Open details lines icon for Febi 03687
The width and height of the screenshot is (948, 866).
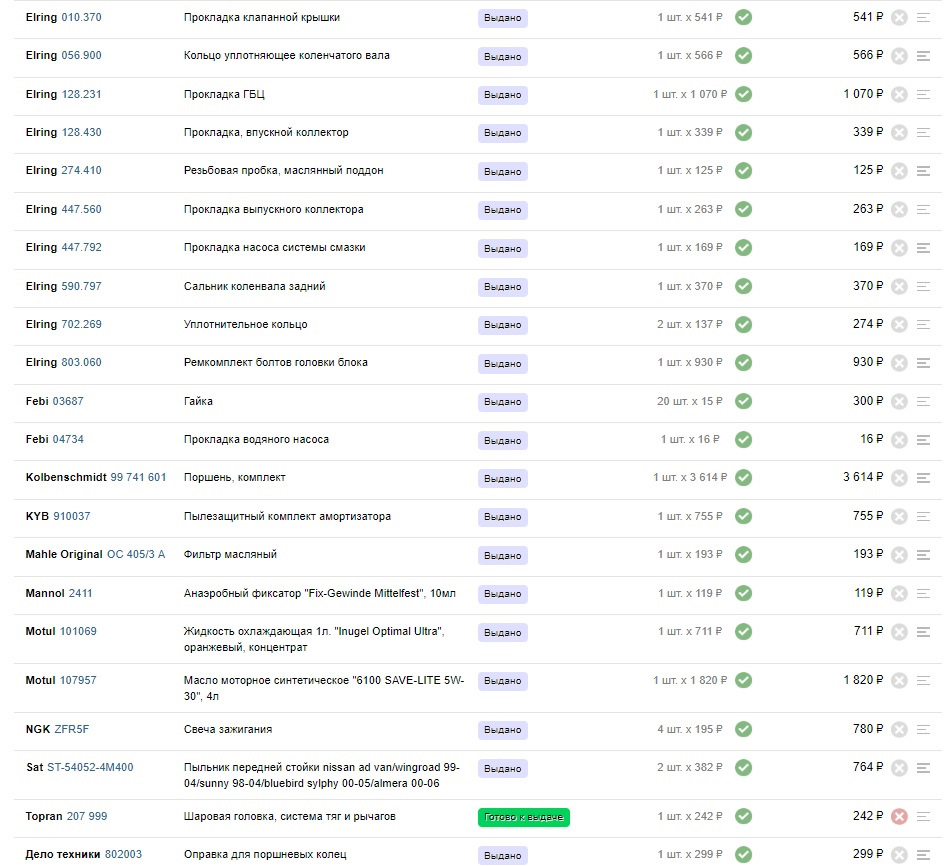(923, 401)
